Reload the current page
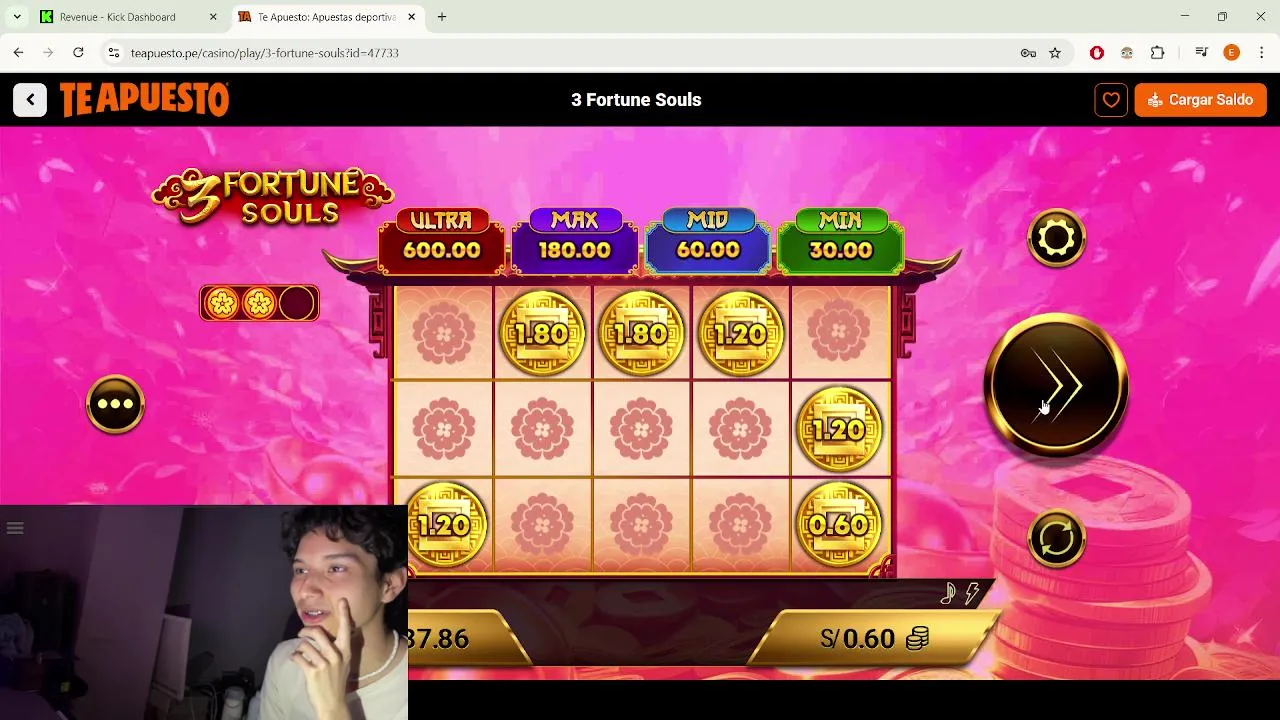 click(x=78, y=53)
